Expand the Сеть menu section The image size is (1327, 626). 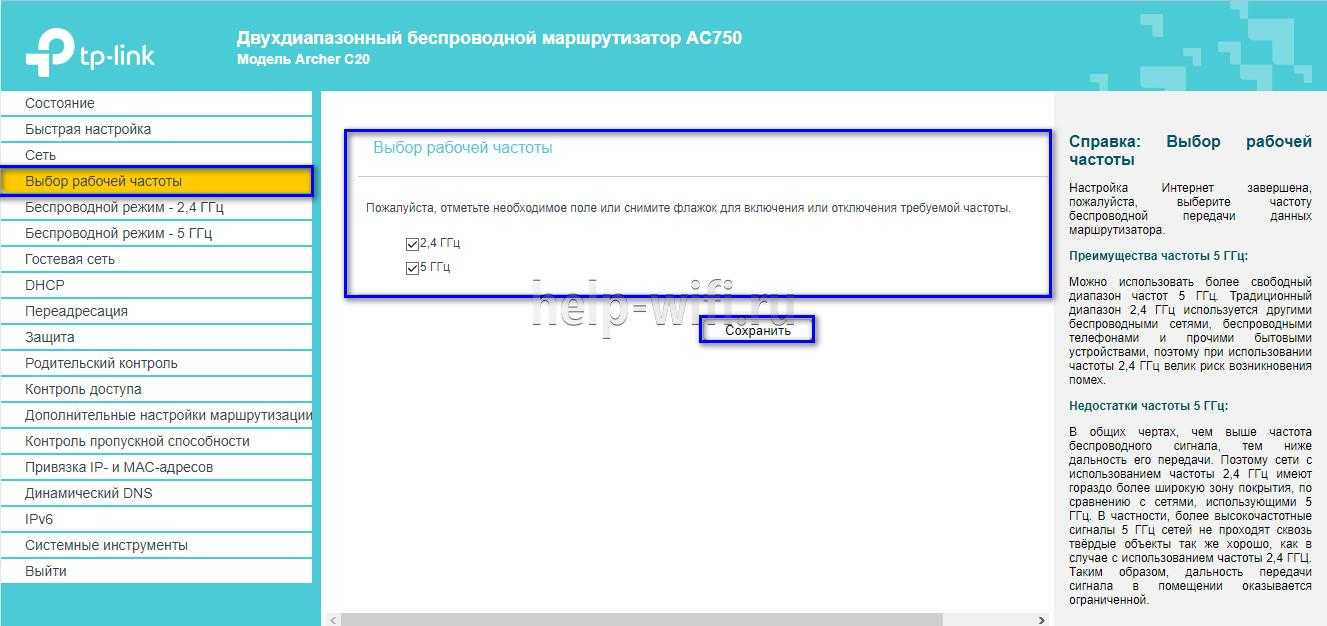(x=41, y=155)
